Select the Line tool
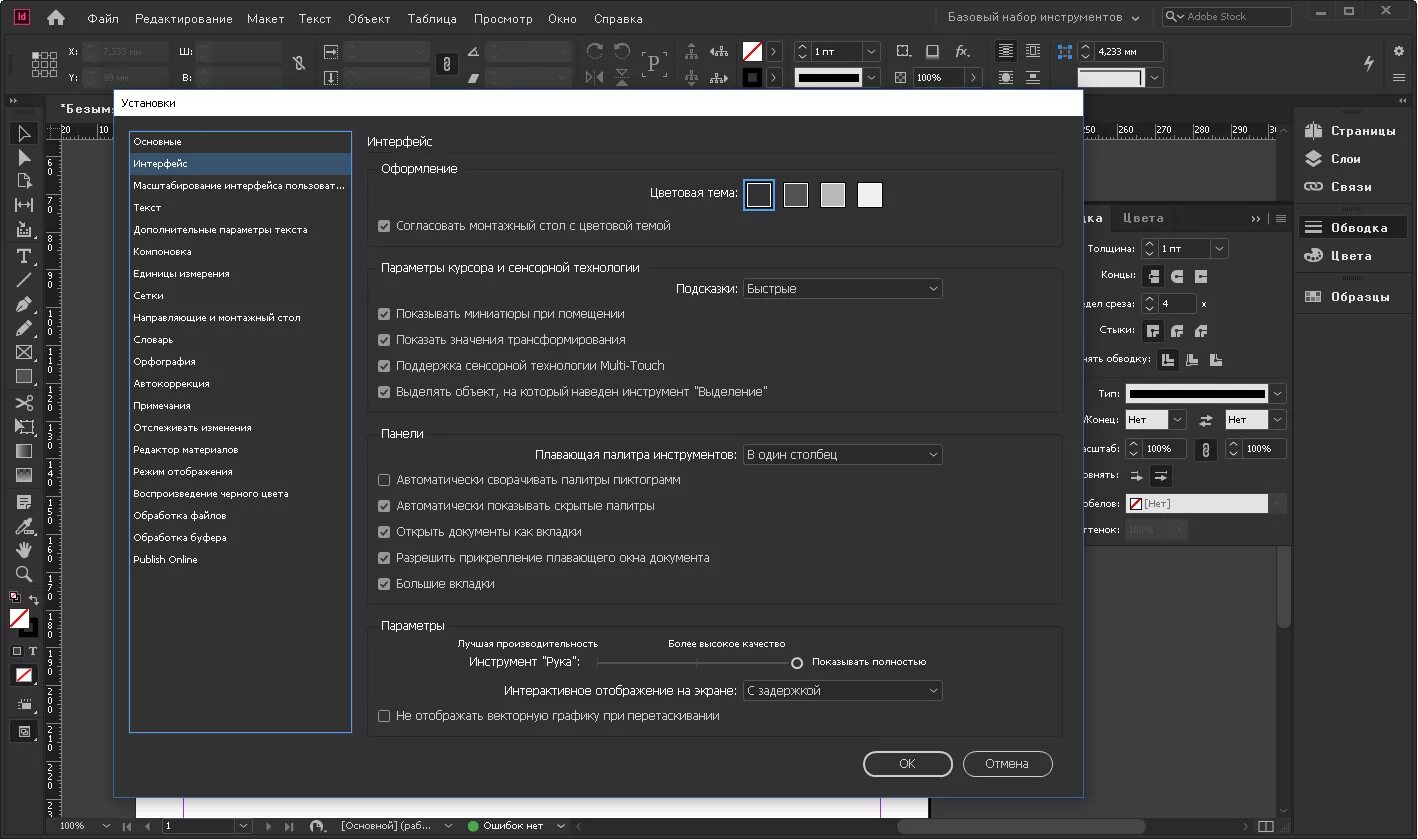Screen dimensions: 1418x840 coord(24,280)
